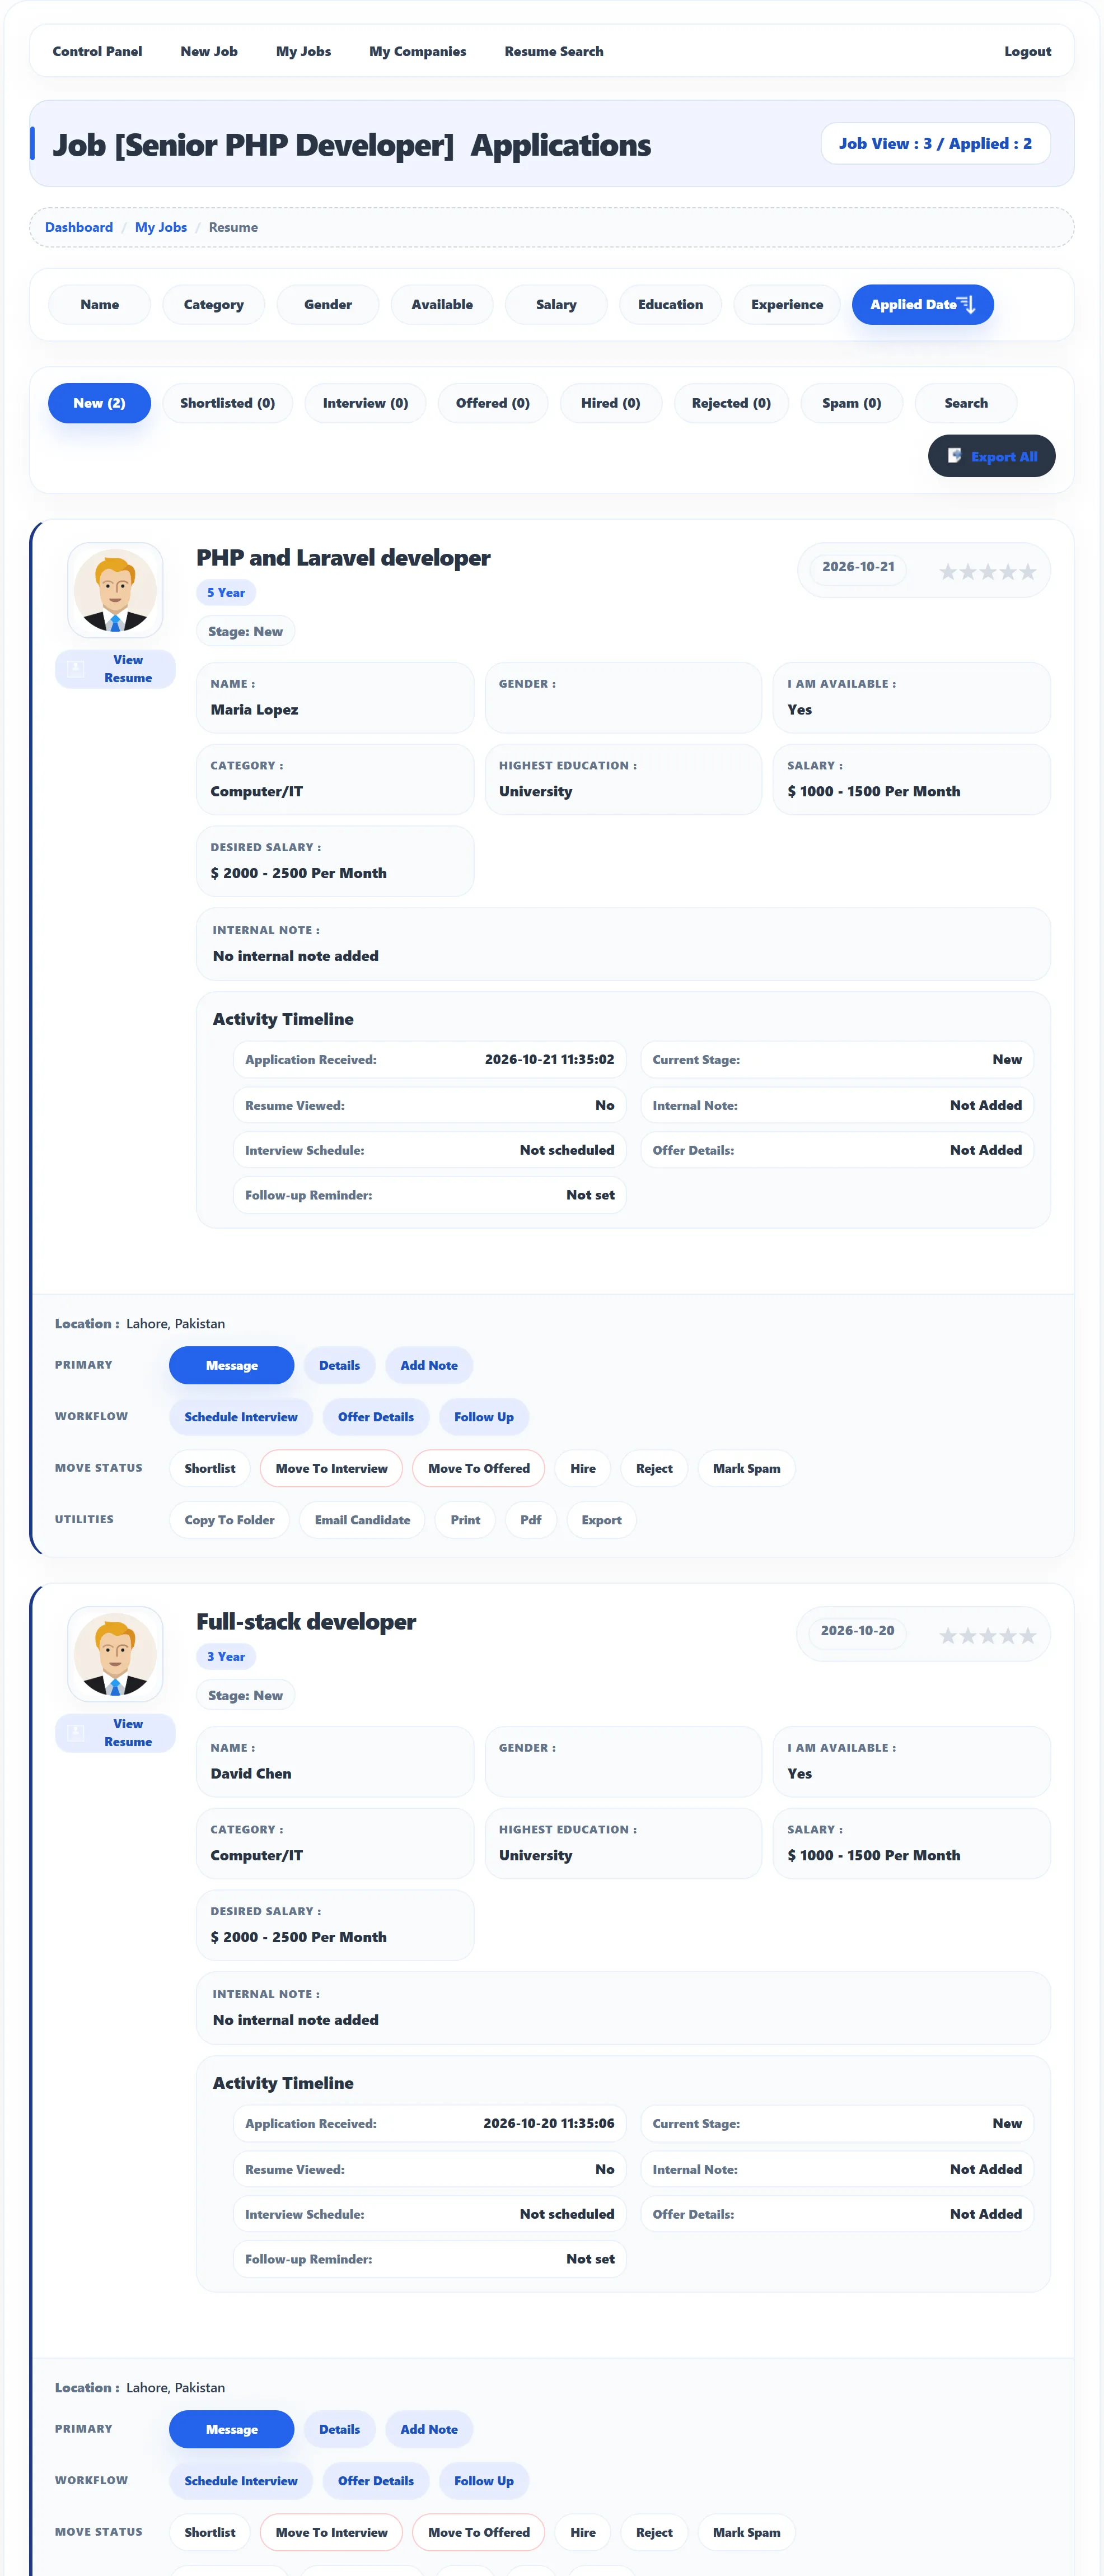Select the New (2) tab

[x=99, y=403]
